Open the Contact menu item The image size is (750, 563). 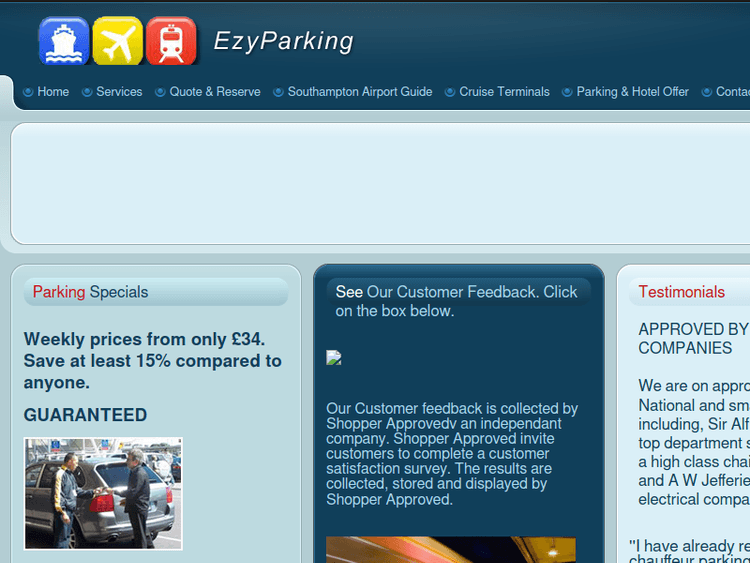[x=733, y=91]
